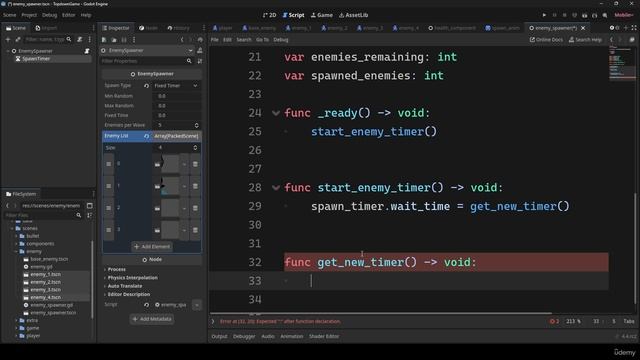Screen dimensions: 640x360
Task: Click the reorder handle of array element 2
Action: [x=109, y=208]
